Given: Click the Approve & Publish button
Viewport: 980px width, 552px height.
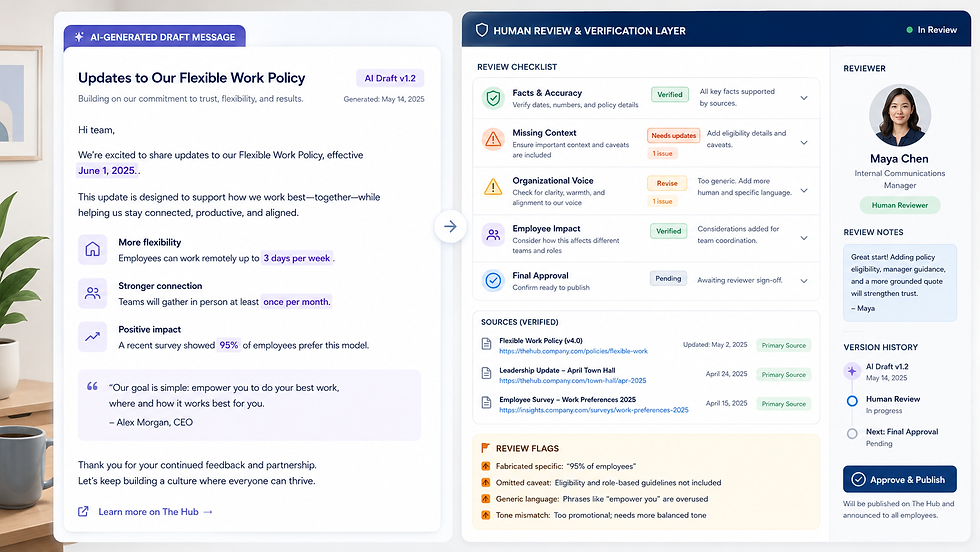Looking at the screenshot, I should pyautogui.click(x=899, y=479).
